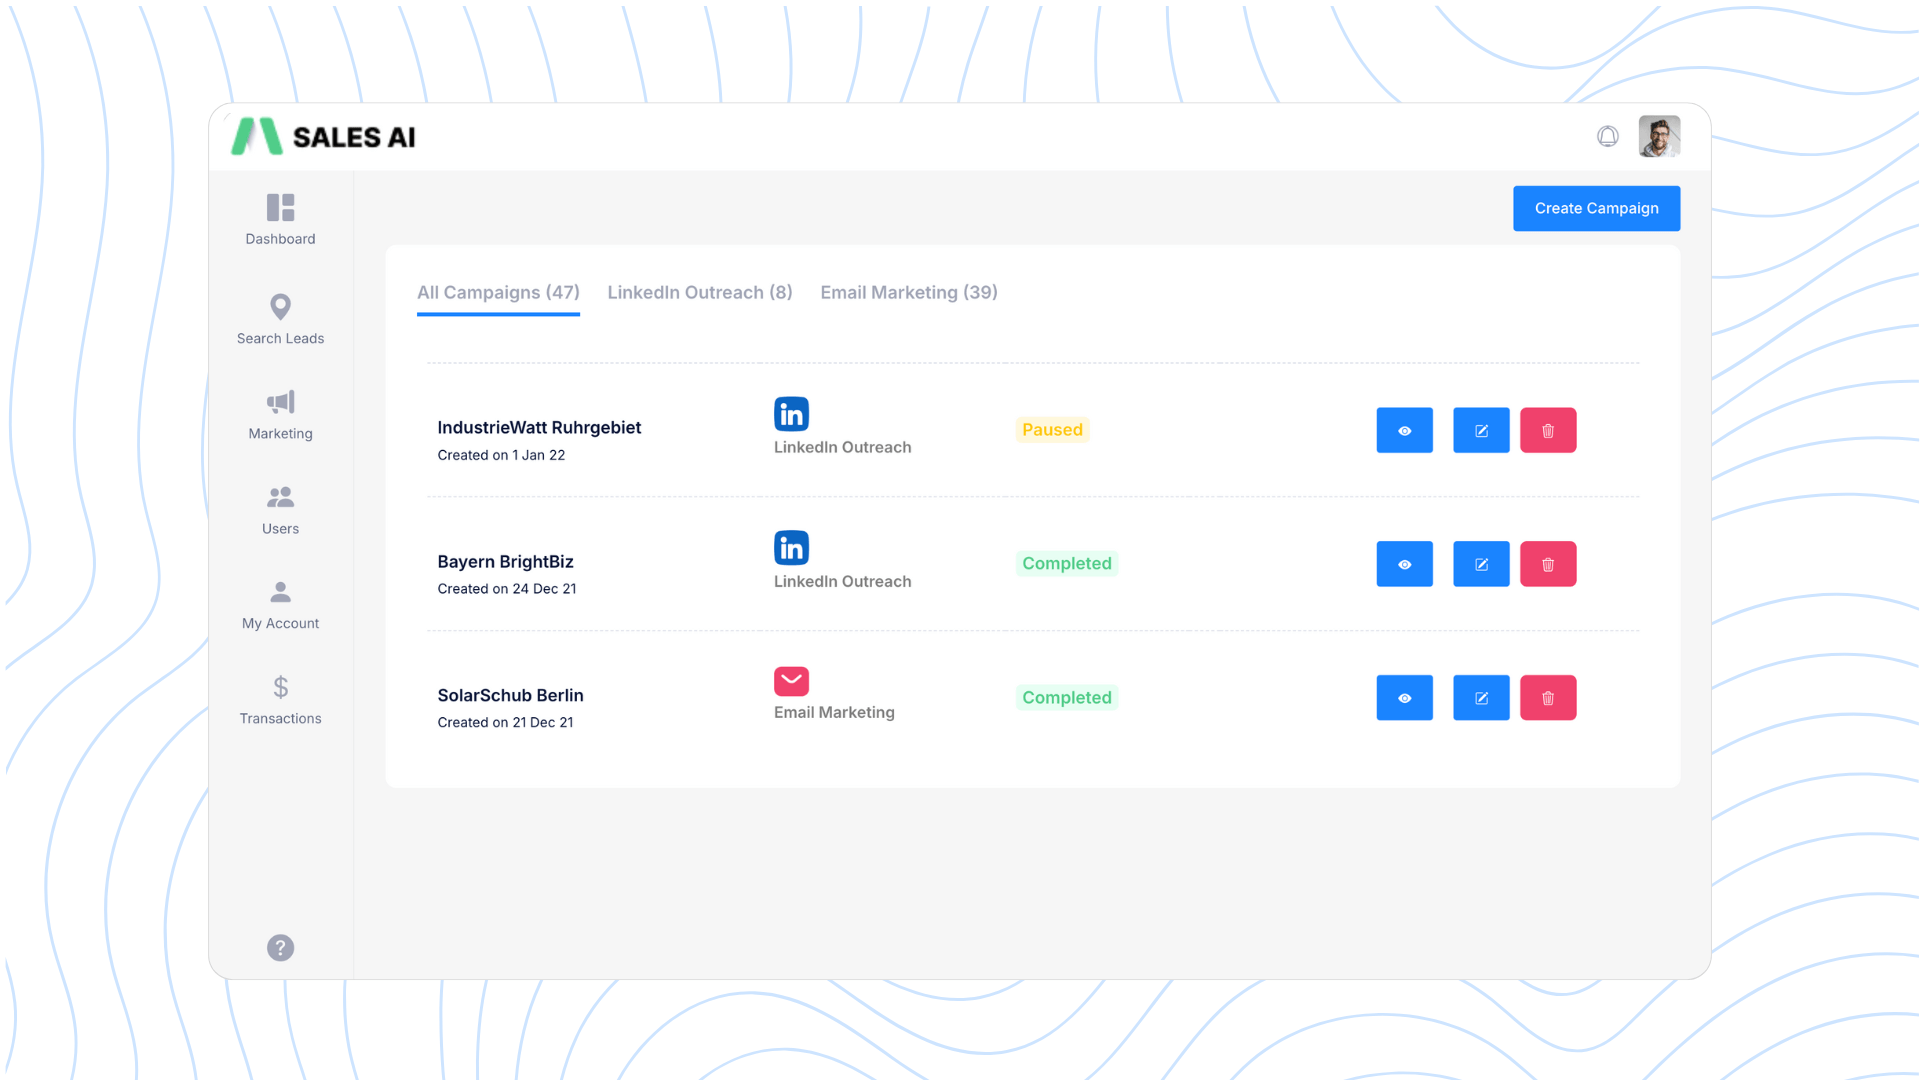Open My Account in sidebar

point(280,592)
